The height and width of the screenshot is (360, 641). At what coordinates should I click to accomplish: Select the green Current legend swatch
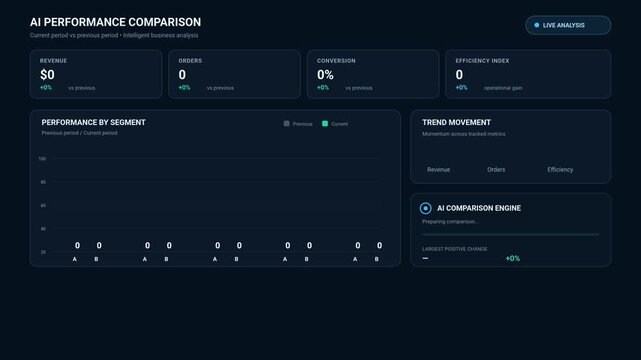(325, 123)
